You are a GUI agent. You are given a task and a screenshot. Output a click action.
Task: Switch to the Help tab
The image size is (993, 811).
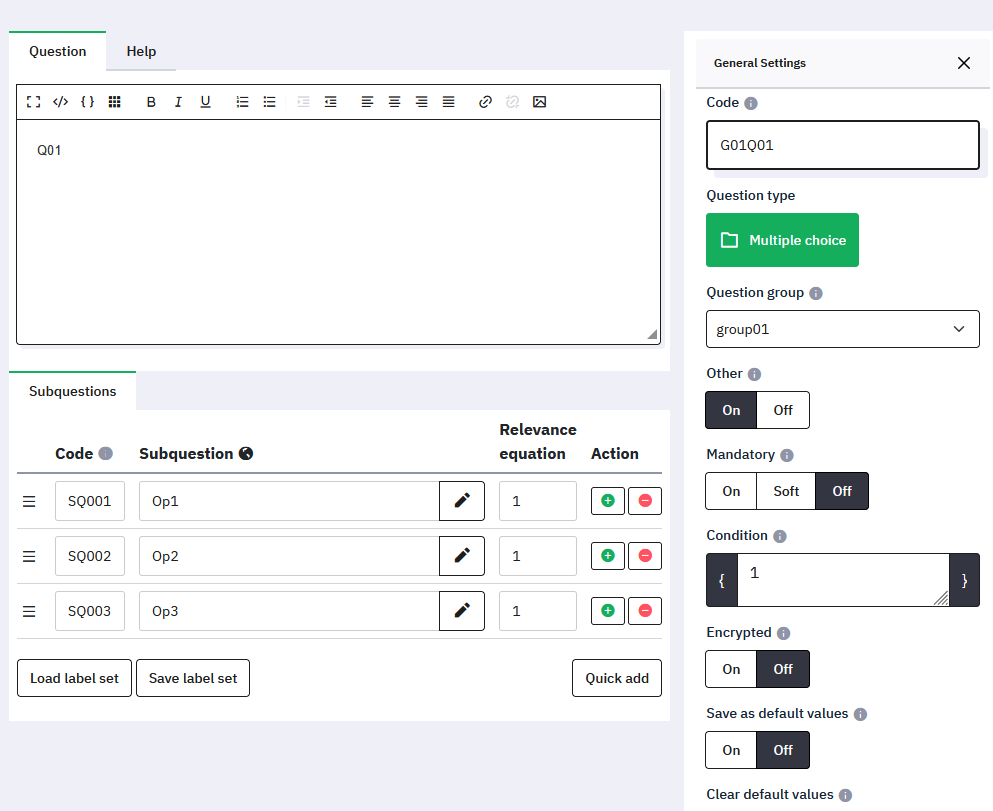(x=141, y=51)
